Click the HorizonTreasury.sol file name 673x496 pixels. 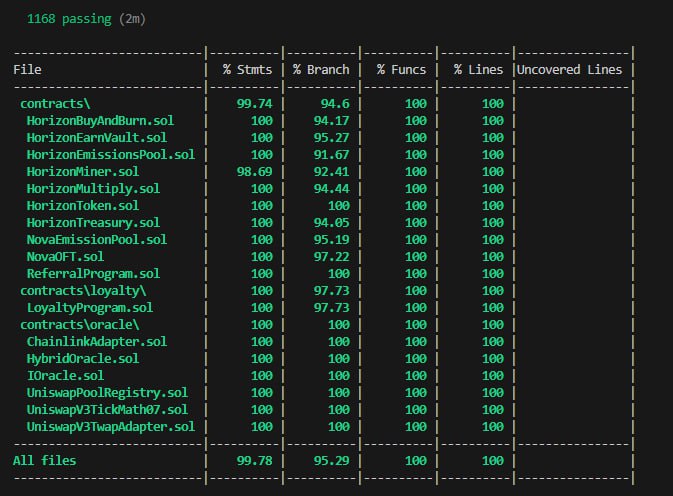coord(93,222)
